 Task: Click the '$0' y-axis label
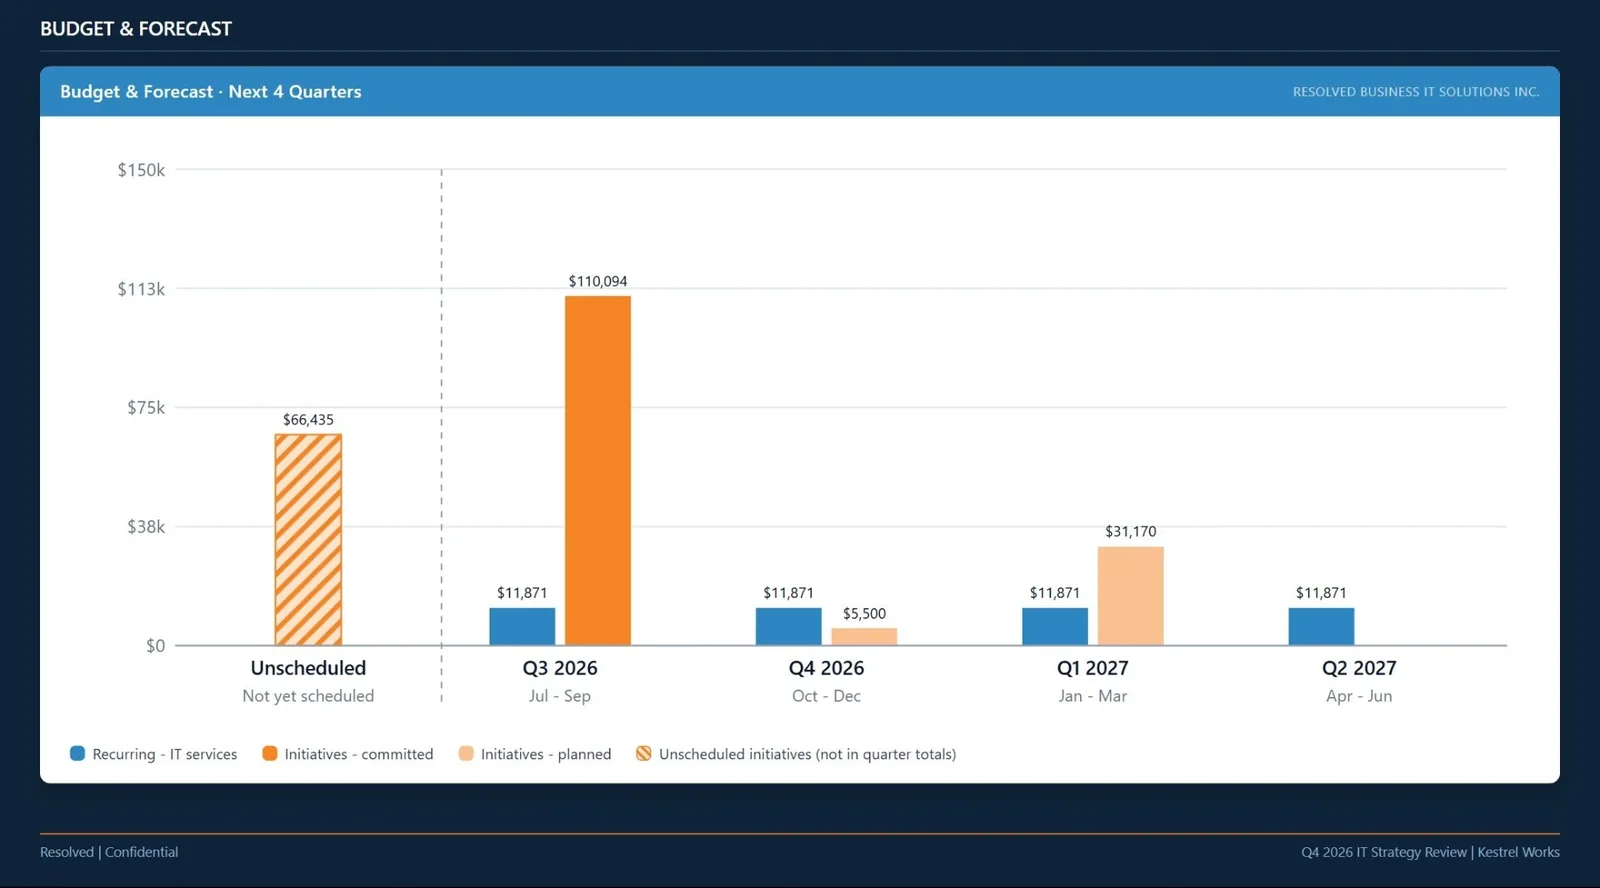[x=155, y=646]
